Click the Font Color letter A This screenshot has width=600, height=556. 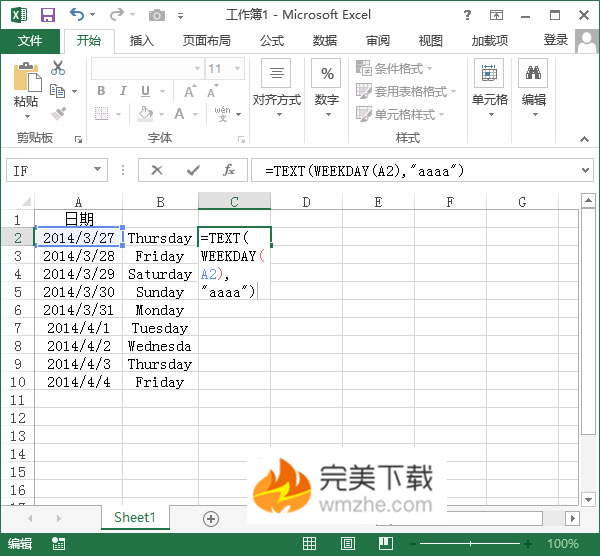(x=179, y=114)
